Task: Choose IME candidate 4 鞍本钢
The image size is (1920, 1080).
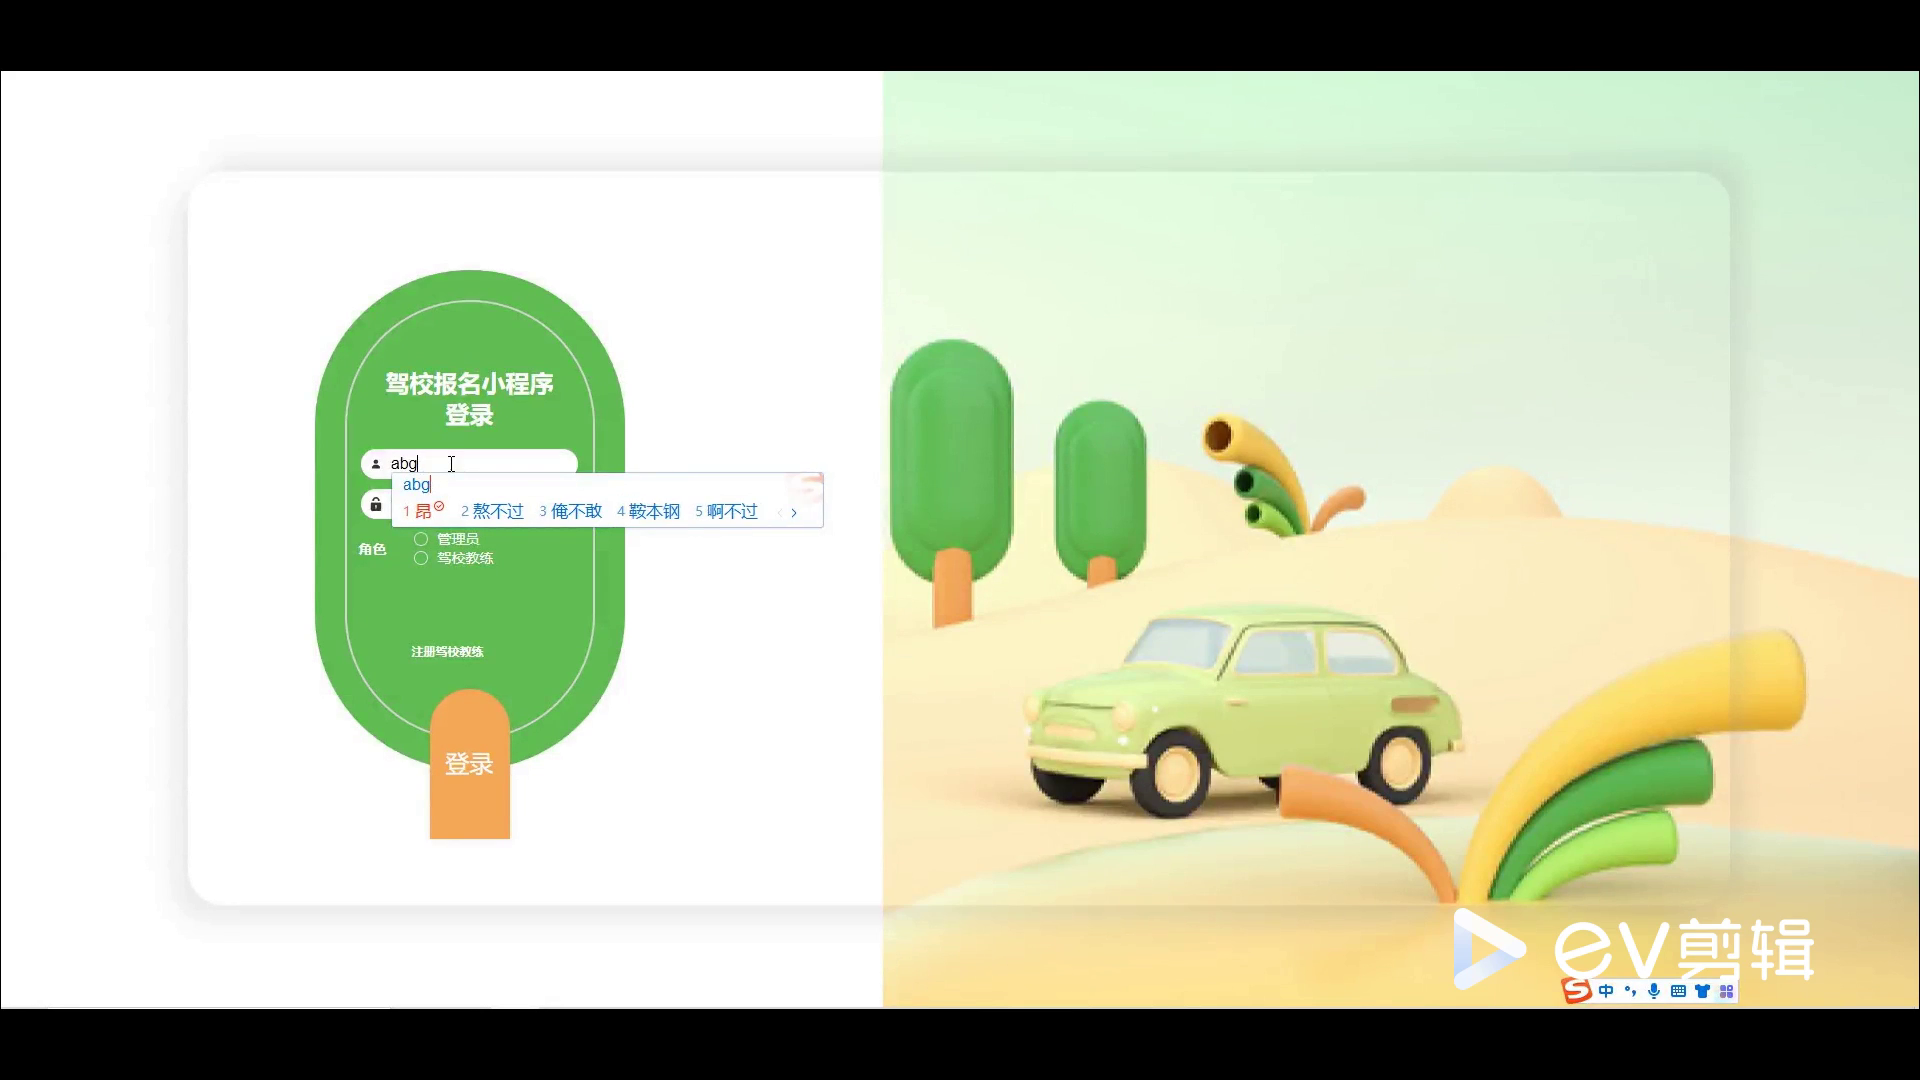Action: 649,511
